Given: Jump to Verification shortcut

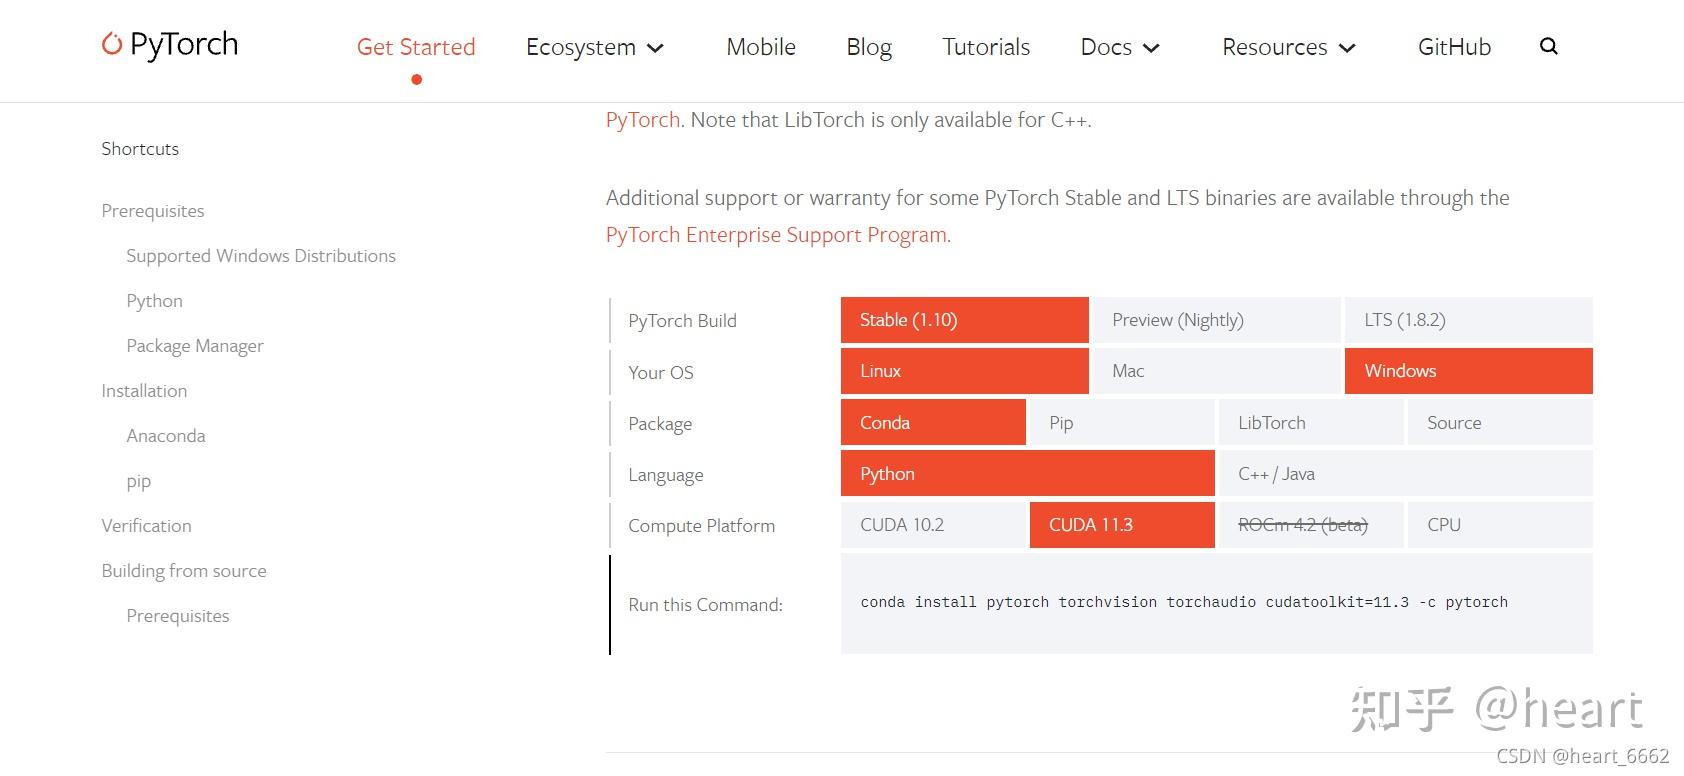Looking at the screenshot, I should coord(146,526).
